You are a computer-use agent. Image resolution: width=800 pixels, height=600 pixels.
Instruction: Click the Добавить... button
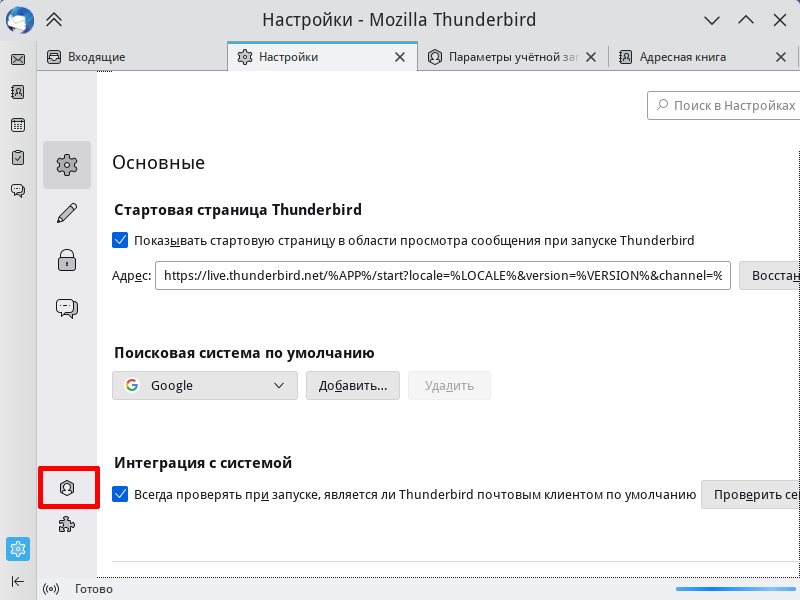353,386
